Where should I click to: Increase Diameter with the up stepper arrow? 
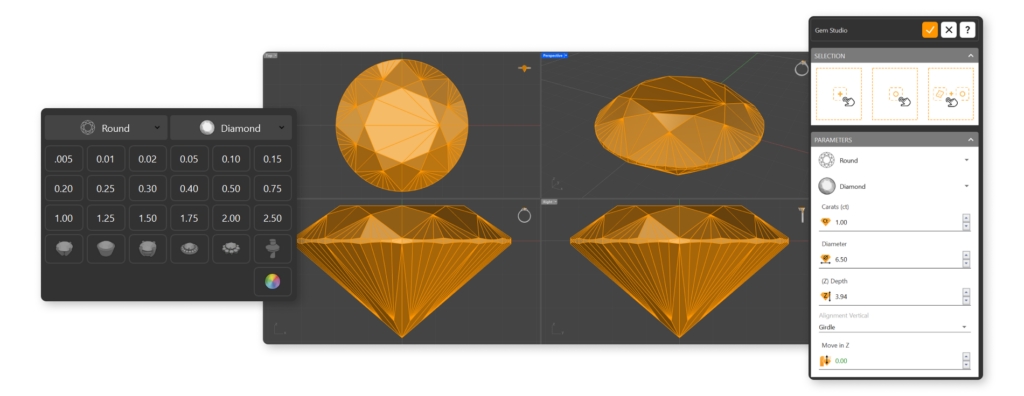966,255
